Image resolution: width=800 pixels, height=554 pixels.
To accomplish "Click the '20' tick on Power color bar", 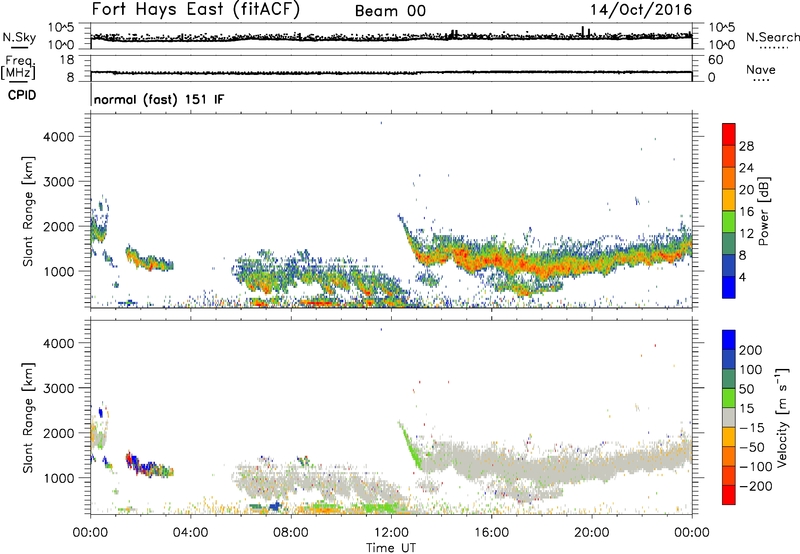I will click(746, 190).
